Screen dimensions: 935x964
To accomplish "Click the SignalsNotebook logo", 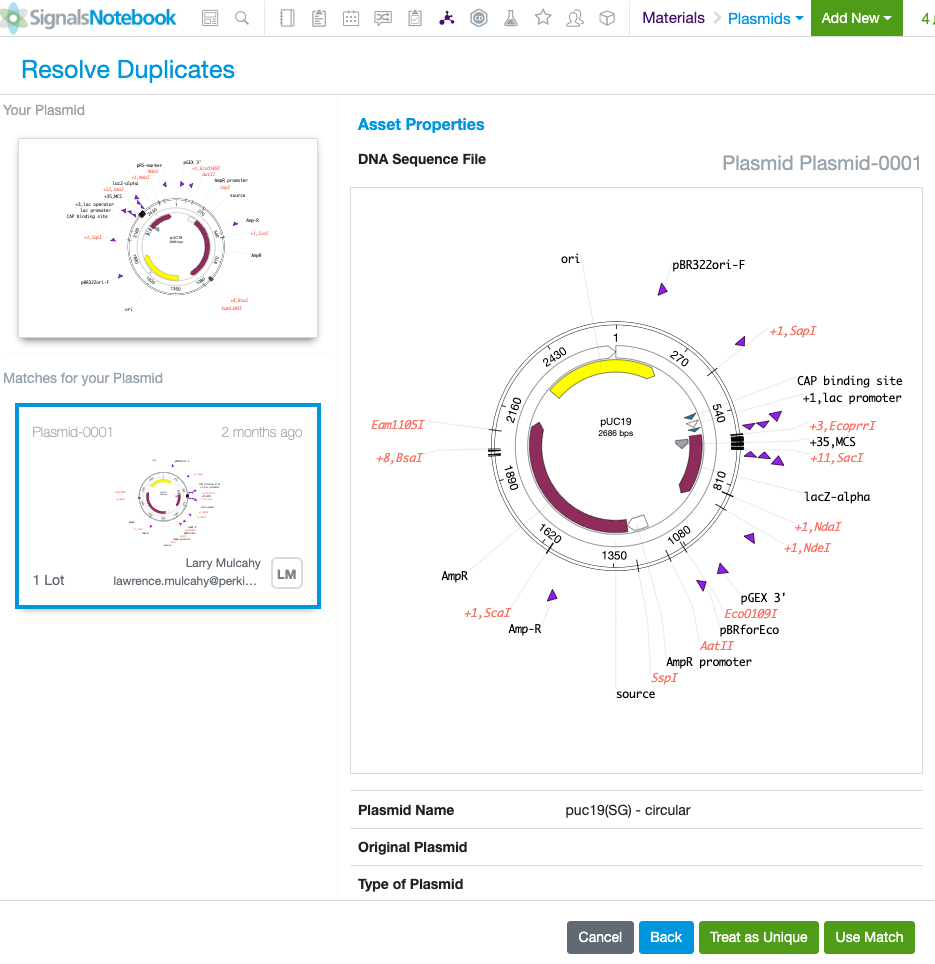I will point(90,18).
